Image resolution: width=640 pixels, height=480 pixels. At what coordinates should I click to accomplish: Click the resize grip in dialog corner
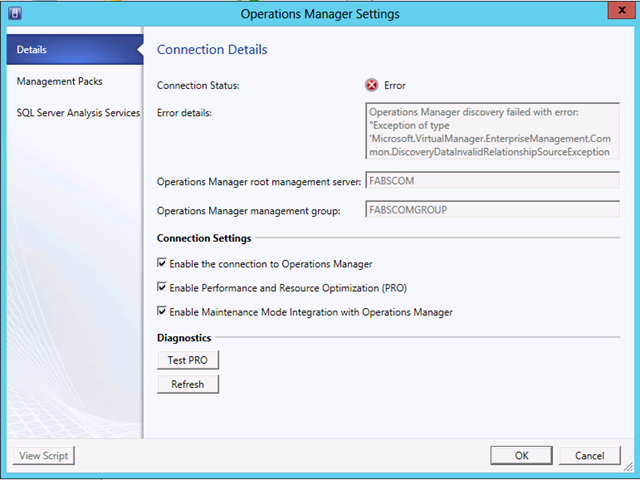[627, 466]
